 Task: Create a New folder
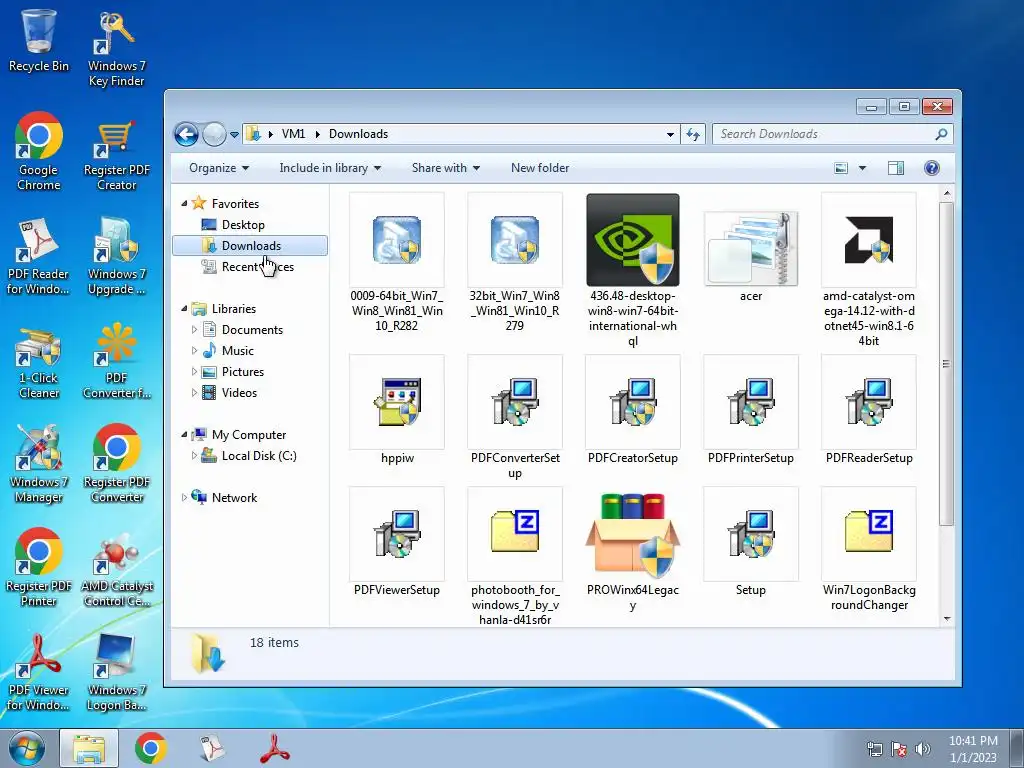[540, 168]
